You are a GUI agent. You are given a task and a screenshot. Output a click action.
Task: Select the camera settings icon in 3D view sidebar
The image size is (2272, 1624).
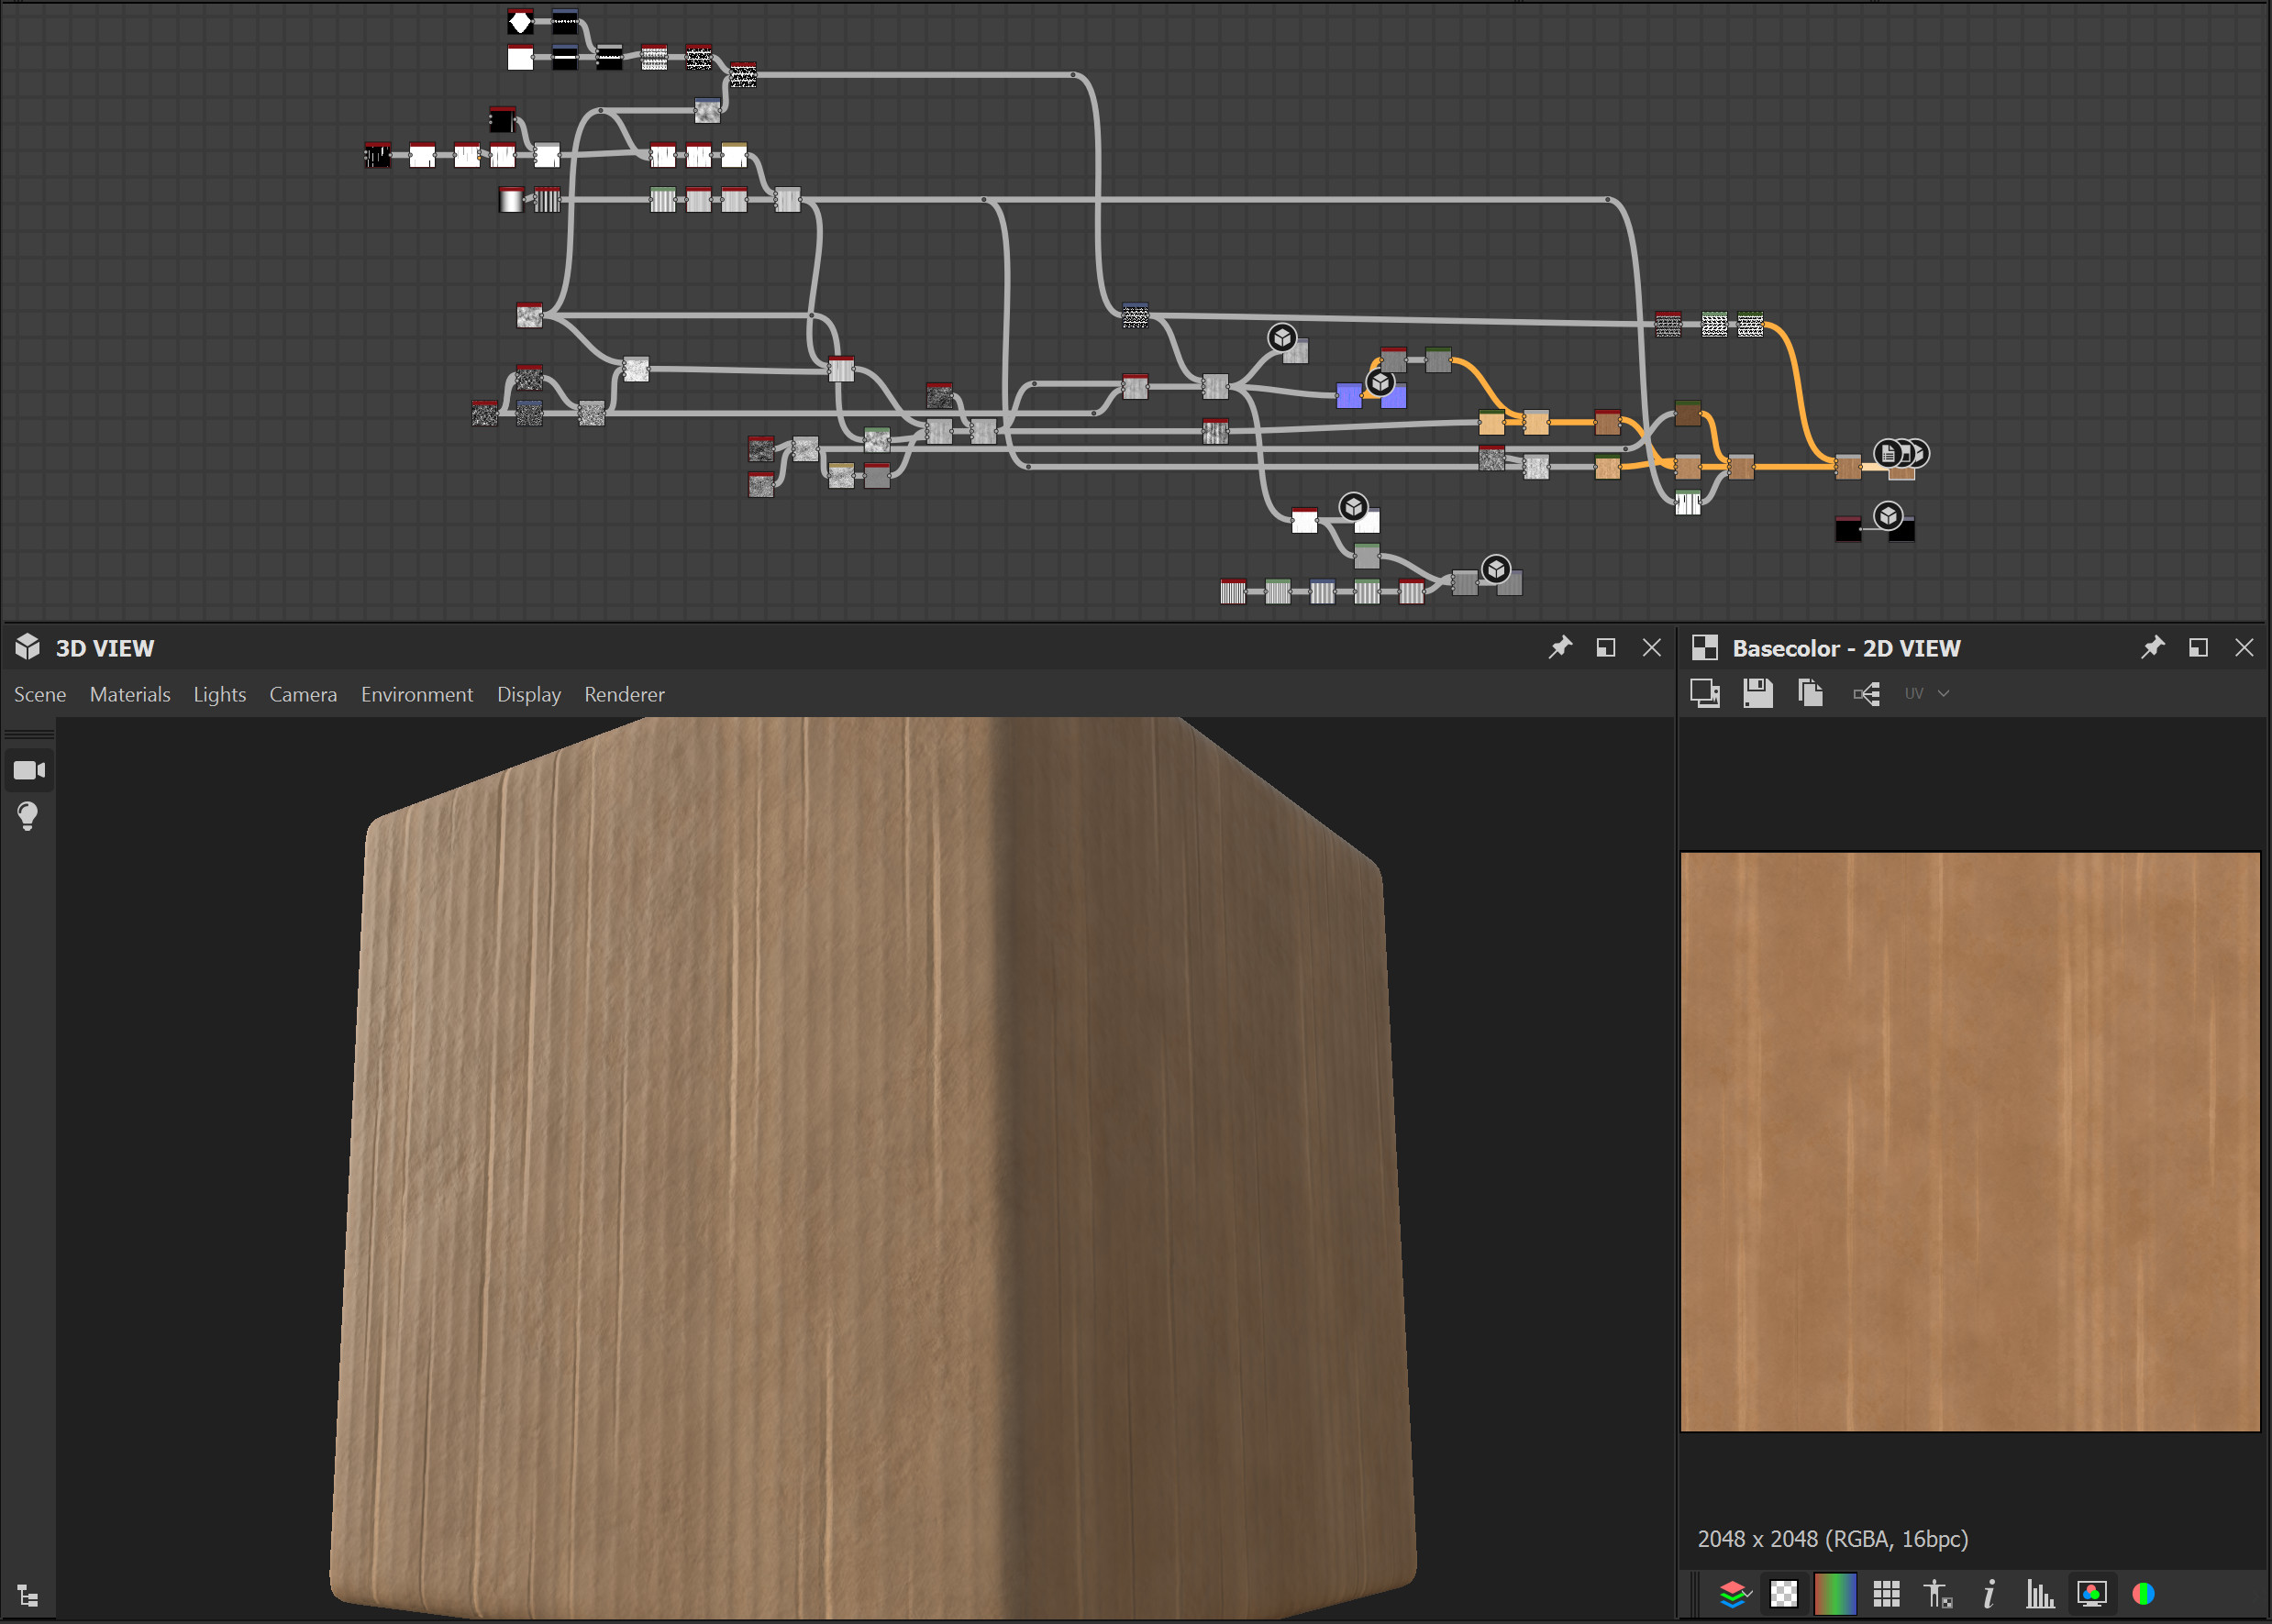point(29,770)
